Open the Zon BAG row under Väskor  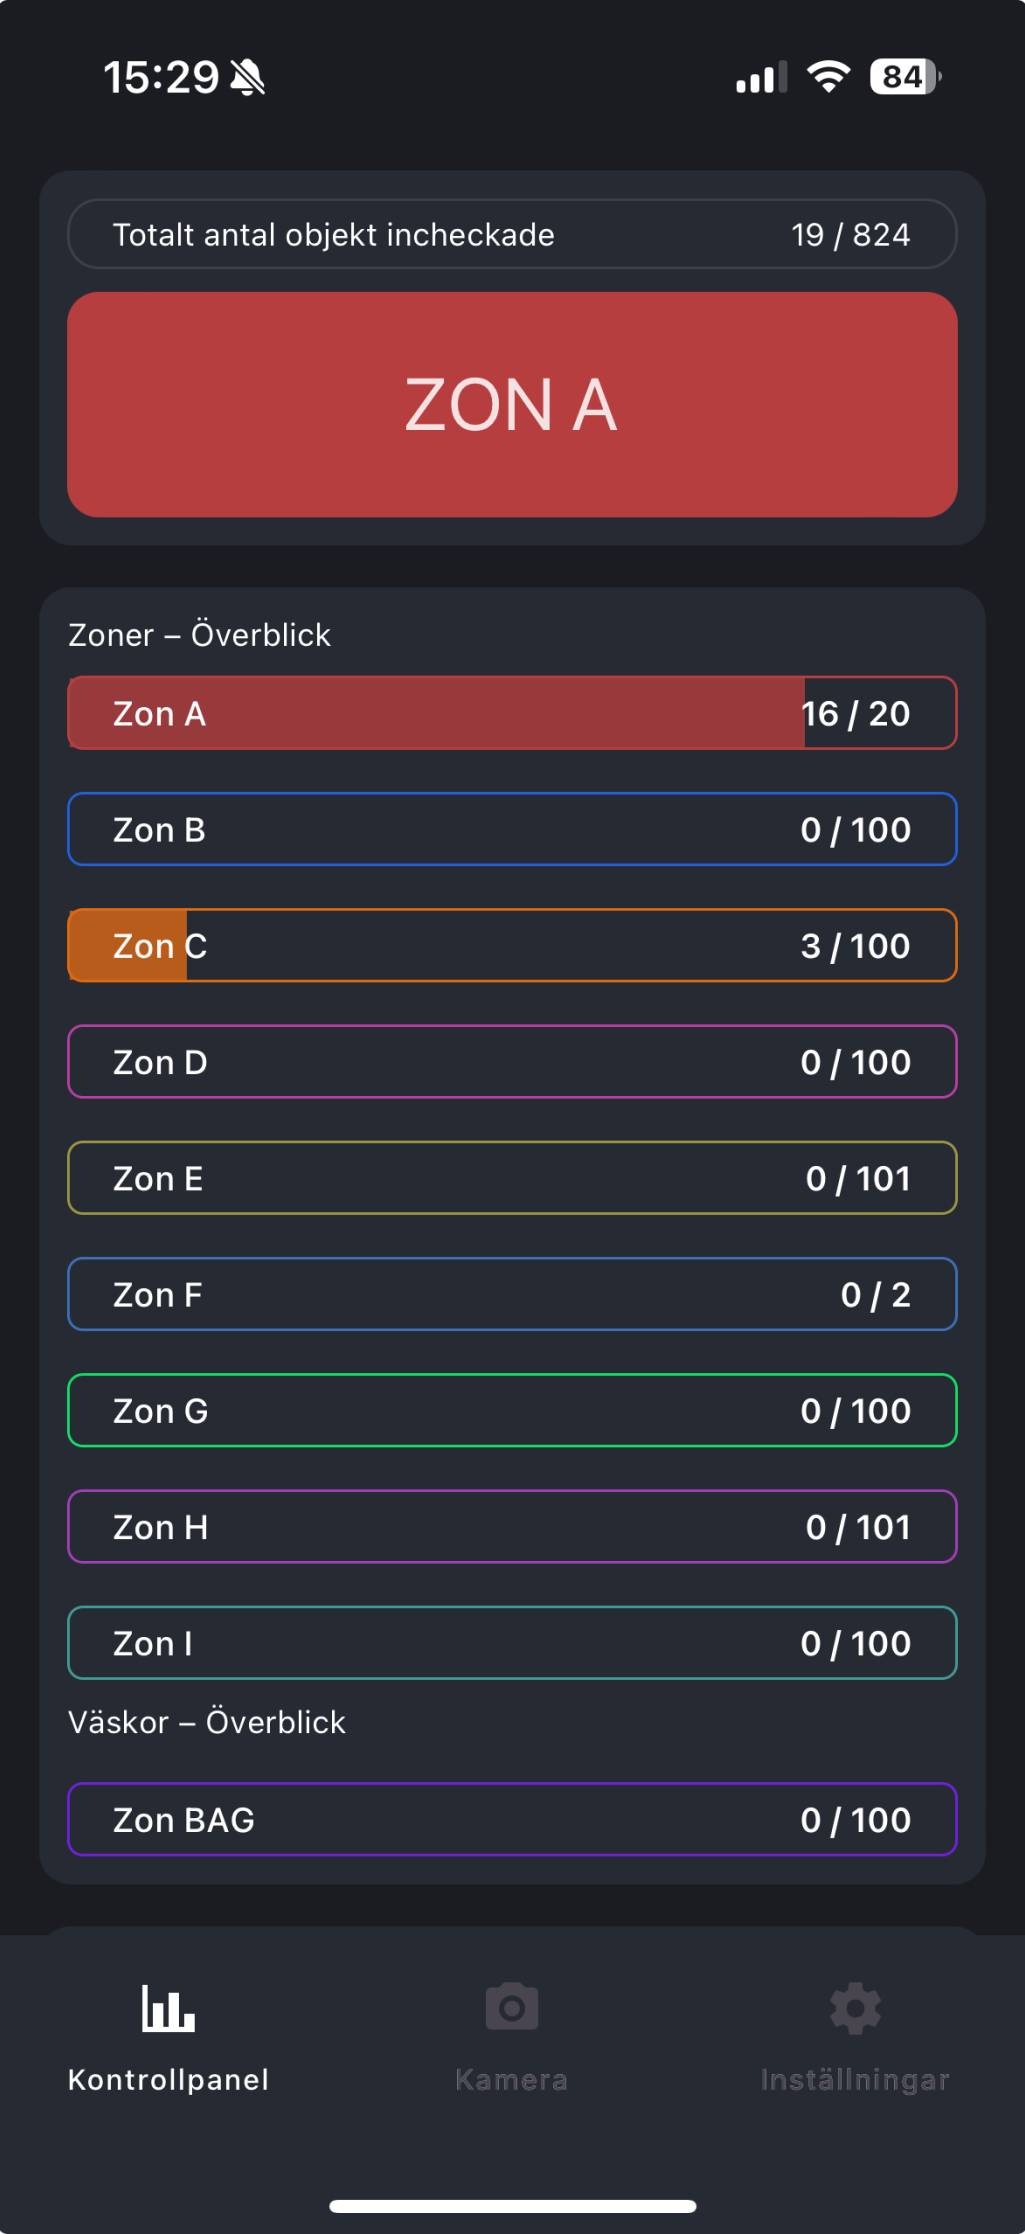[512, 1819]
